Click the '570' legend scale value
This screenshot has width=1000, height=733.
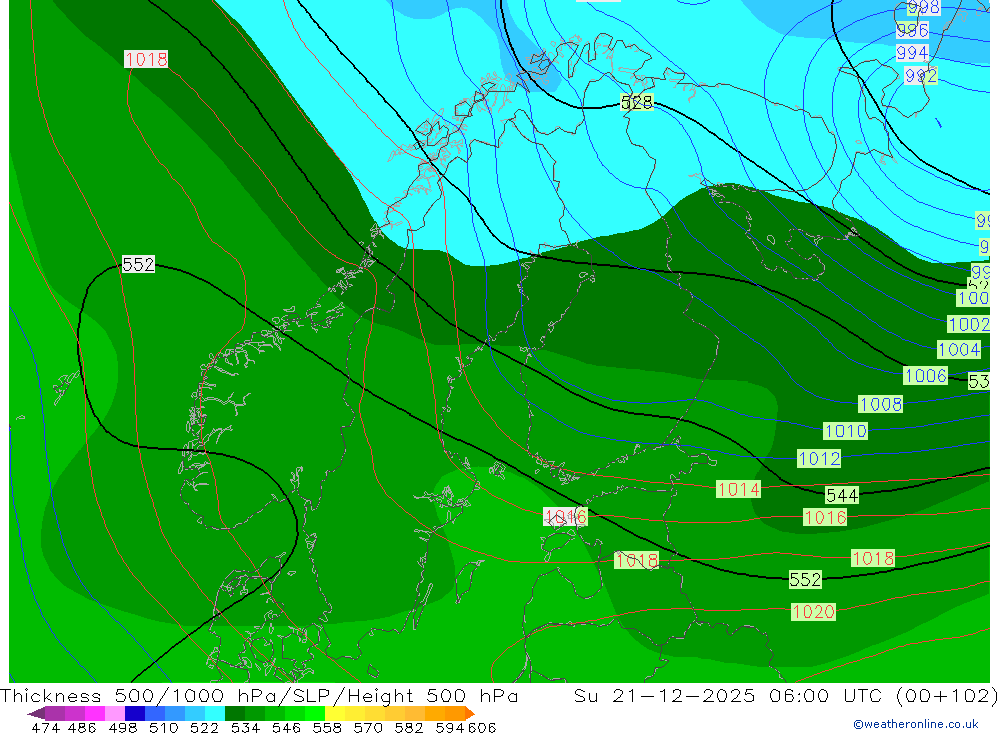[x=368, y=727]
